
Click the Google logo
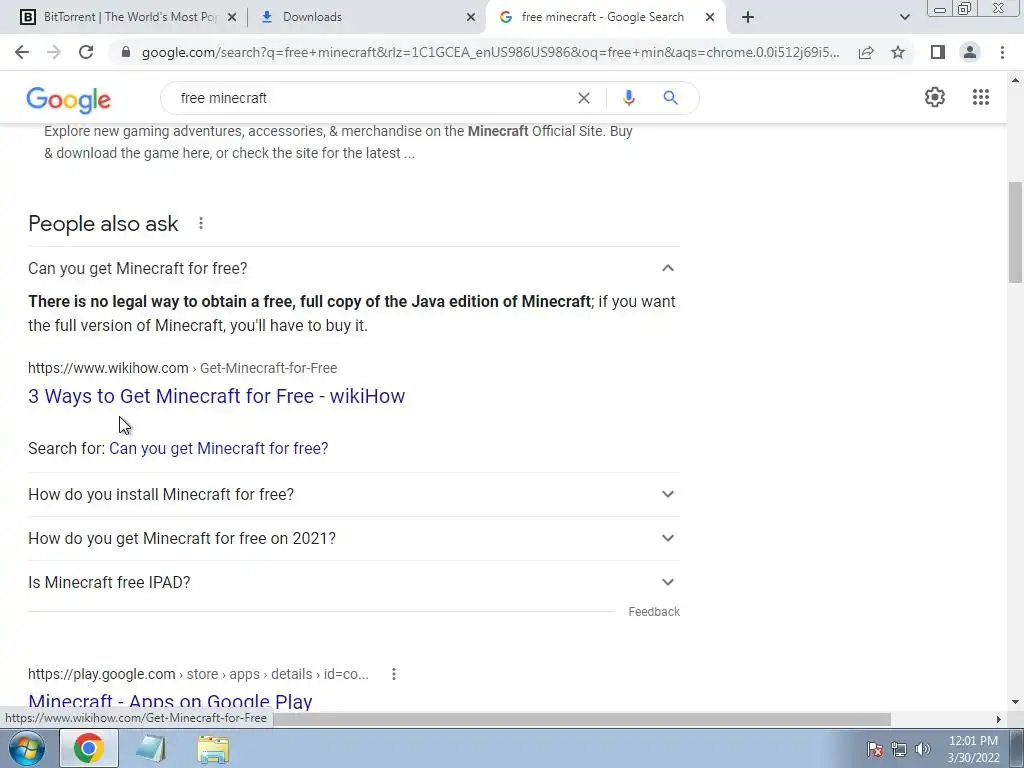click(69, 100)
